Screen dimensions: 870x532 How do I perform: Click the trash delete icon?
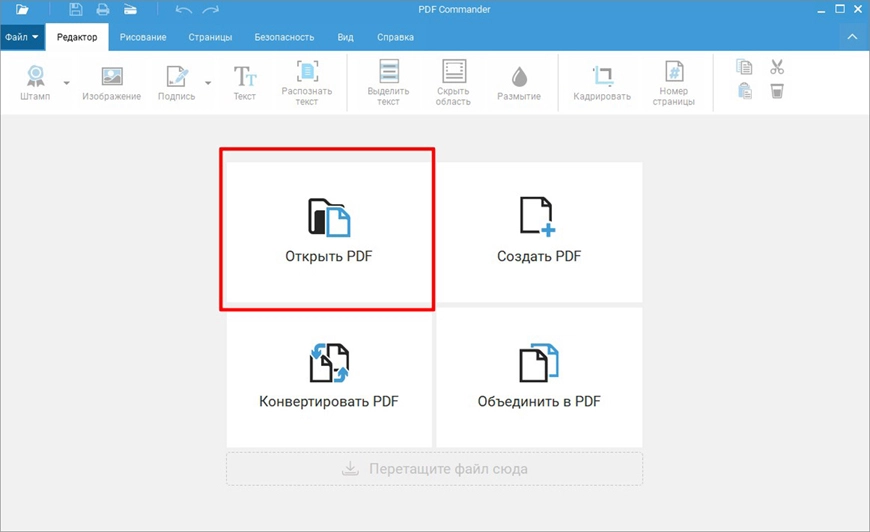coord(777,91)
